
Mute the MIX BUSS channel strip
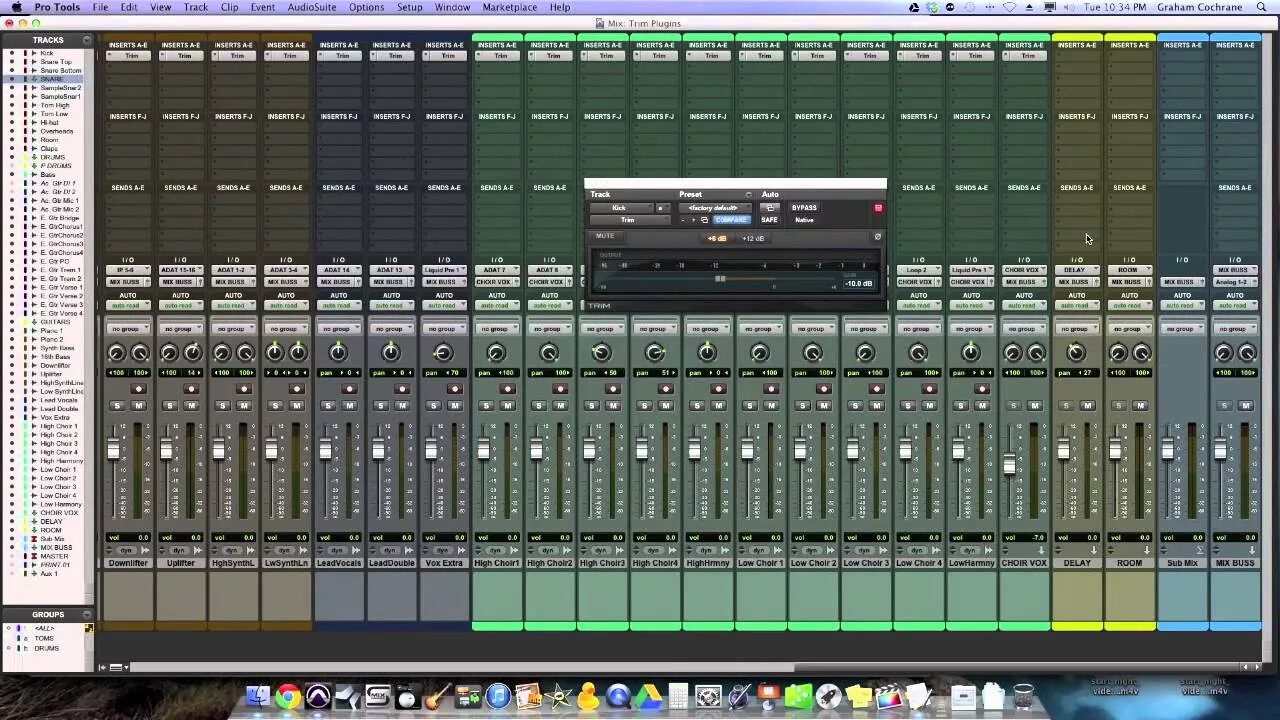click(x=1247, y=406)
